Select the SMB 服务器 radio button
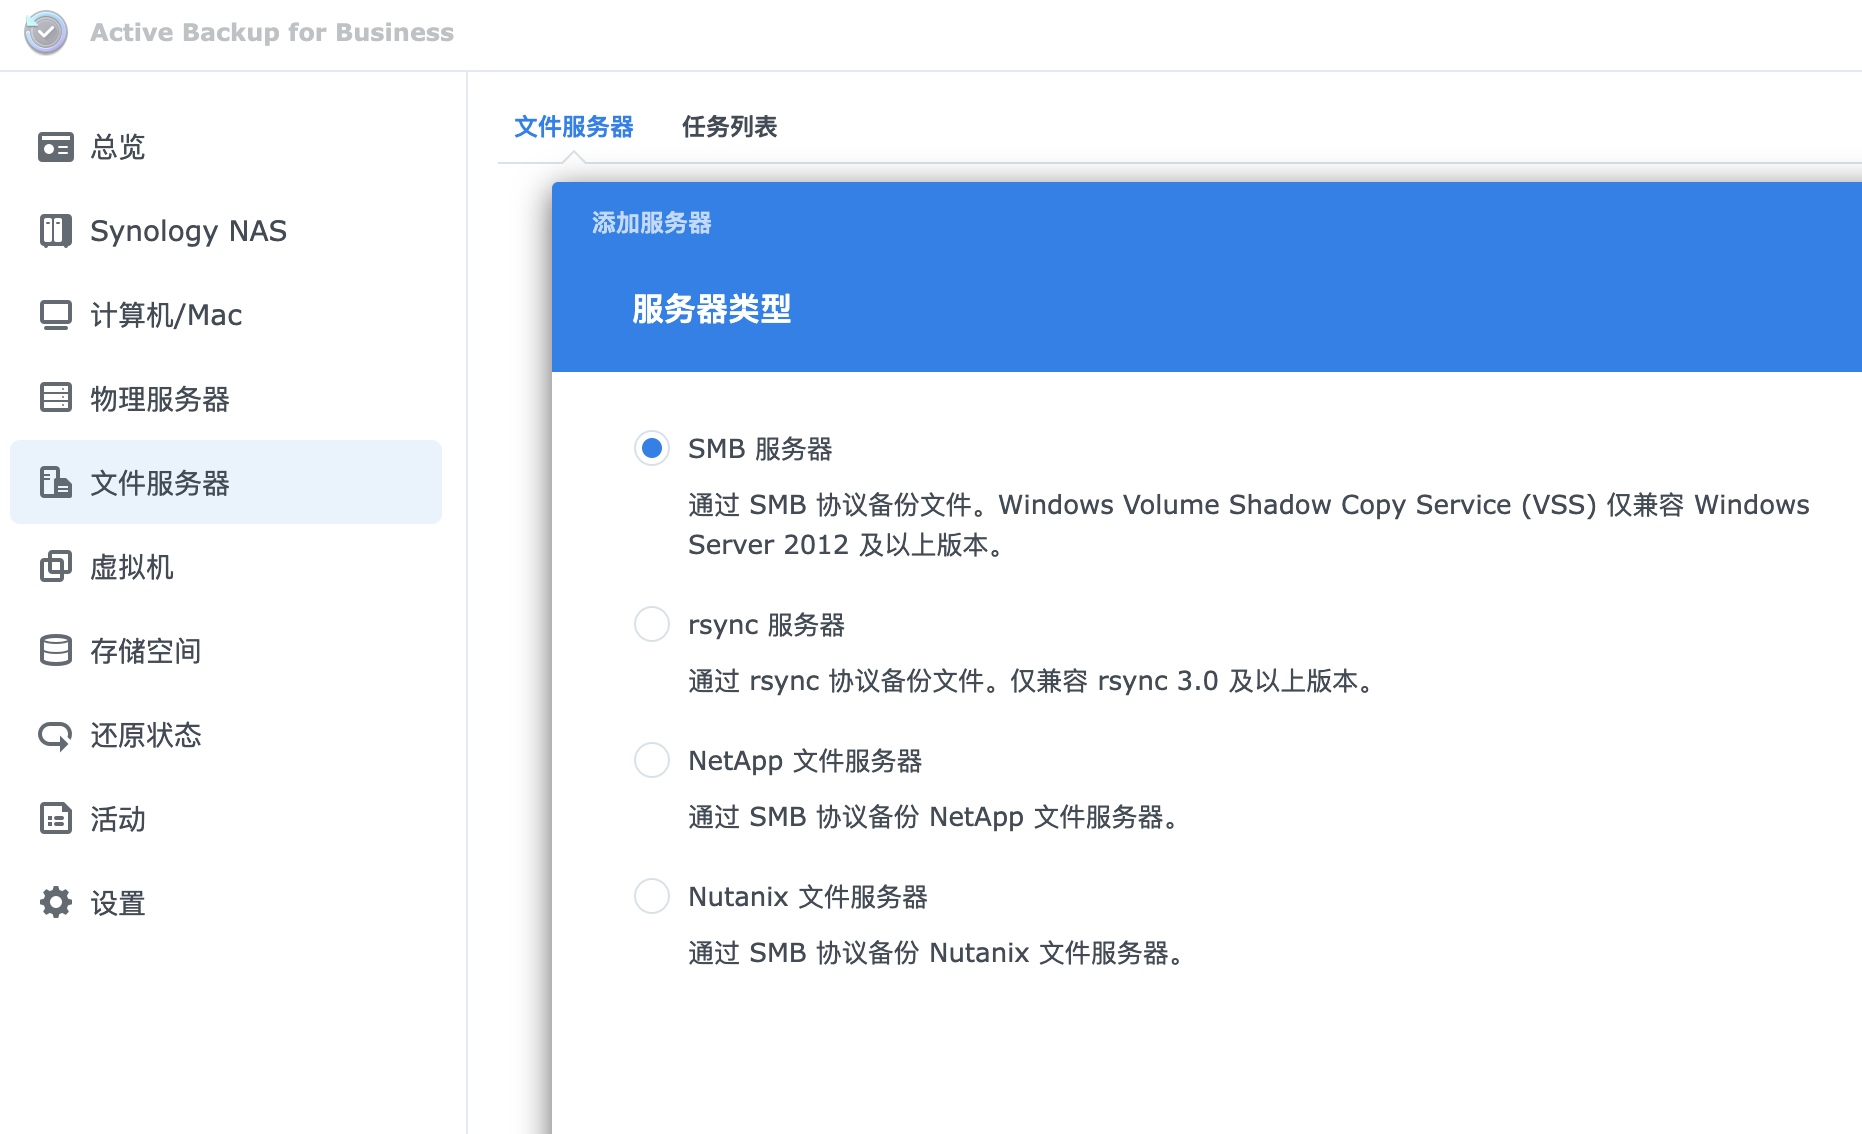 [x=652, y=448]
